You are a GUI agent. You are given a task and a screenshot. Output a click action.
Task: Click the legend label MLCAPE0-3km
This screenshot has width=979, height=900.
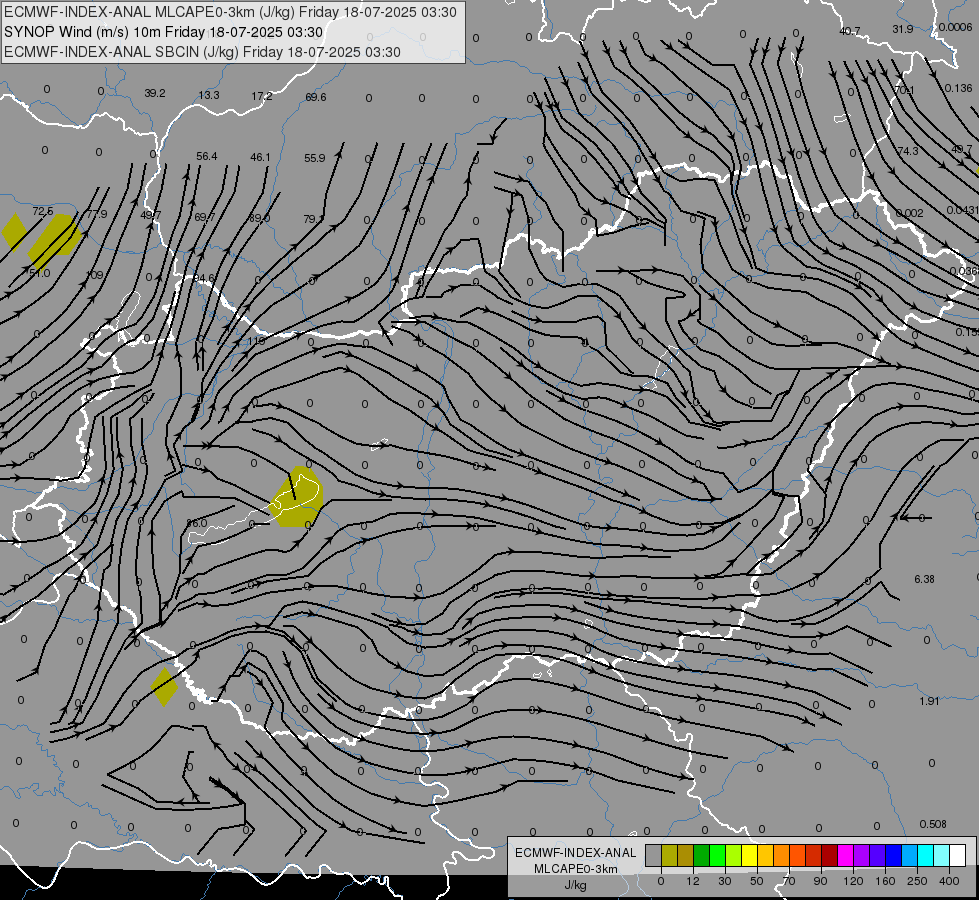(x=575, y=869)
